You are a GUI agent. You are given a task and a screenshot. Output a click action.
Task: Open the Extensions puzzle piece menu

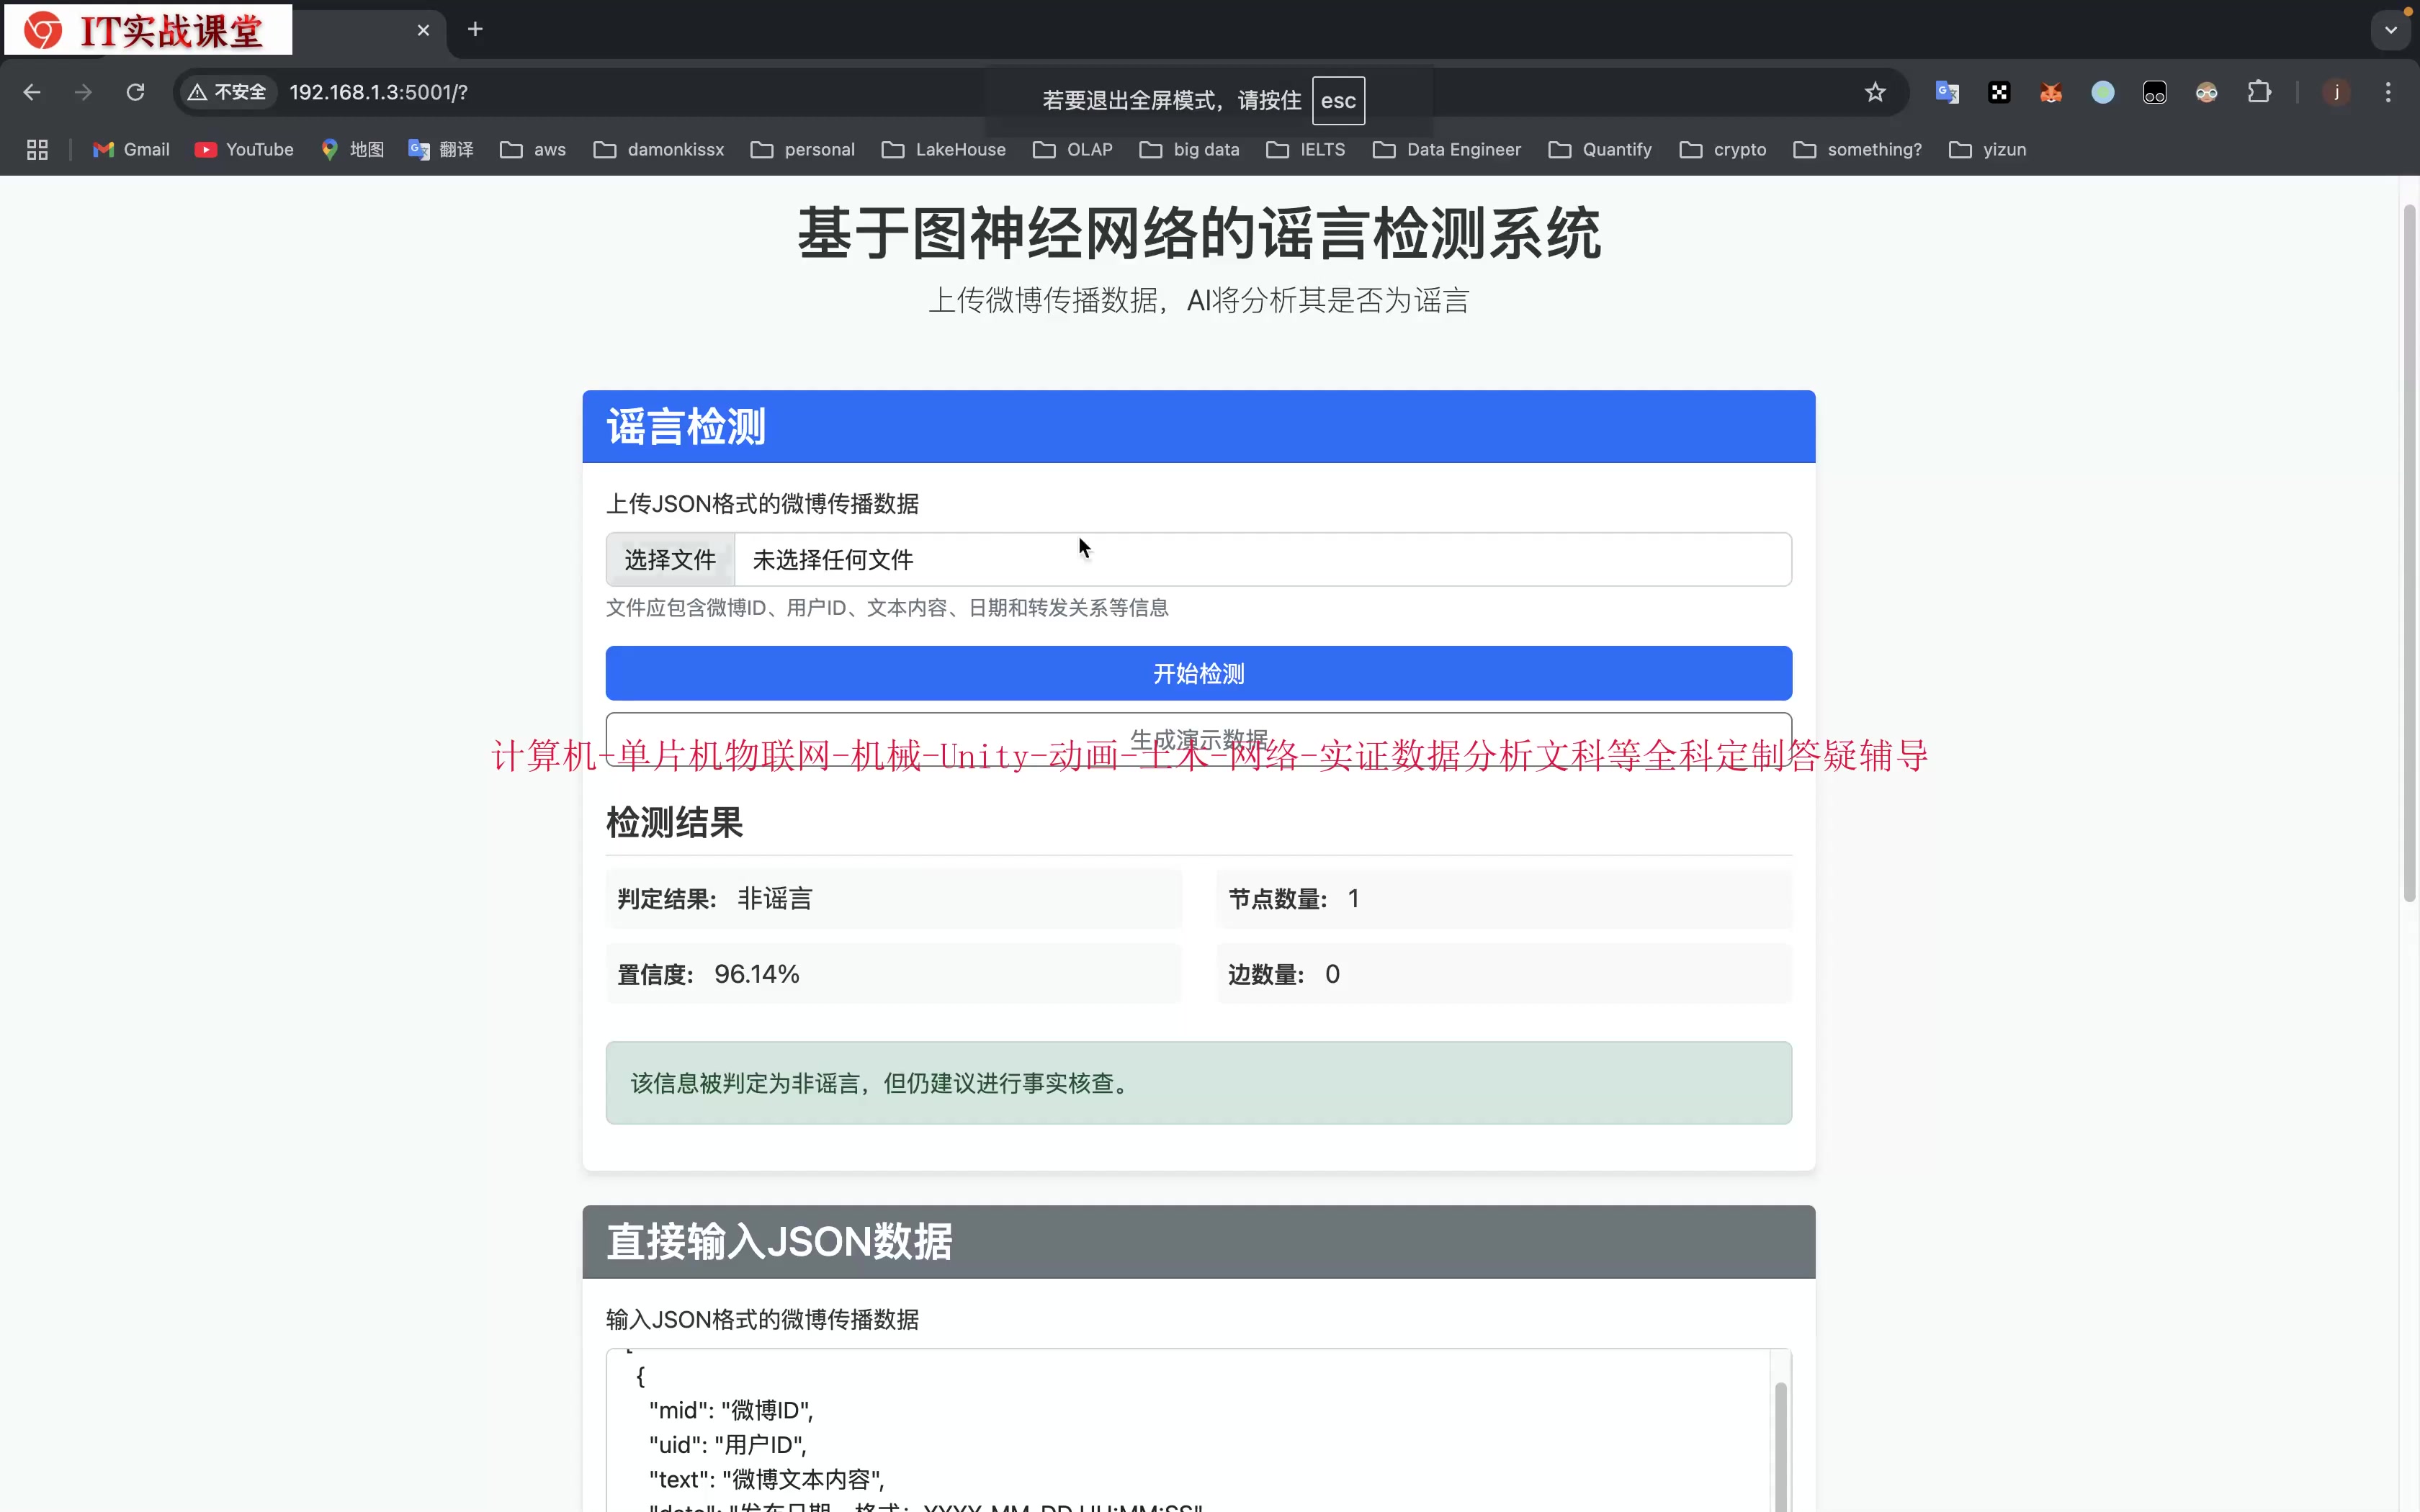(x=2259, y=92)
